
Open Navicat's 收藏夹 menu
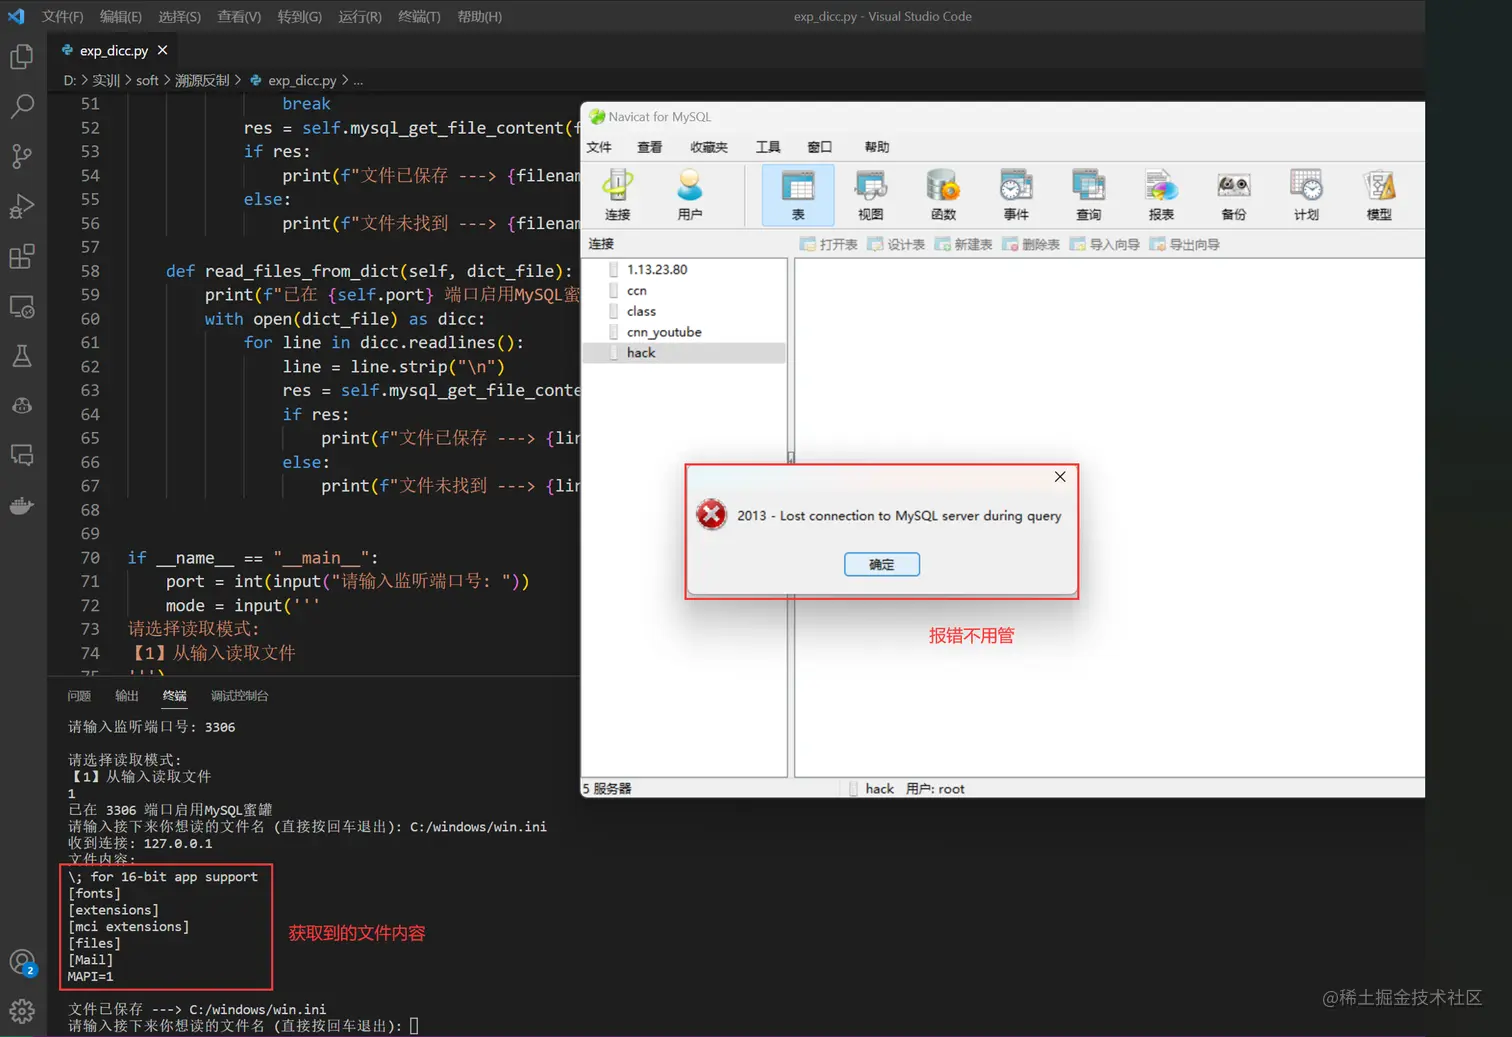tap(709, 147)
